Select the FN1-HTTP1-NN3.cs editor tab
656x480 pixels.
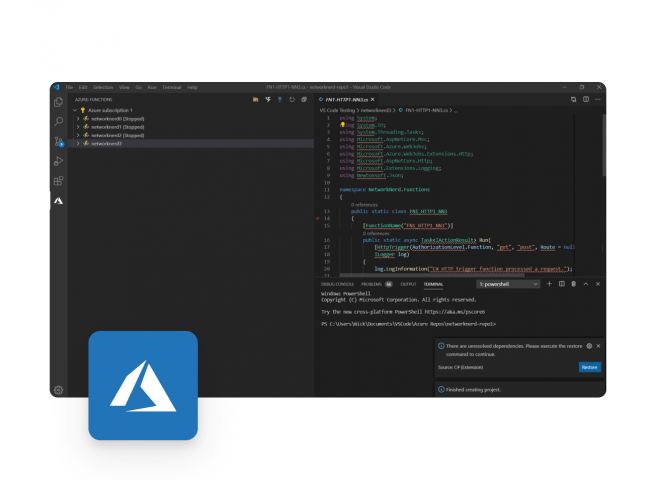pos(346,99)
